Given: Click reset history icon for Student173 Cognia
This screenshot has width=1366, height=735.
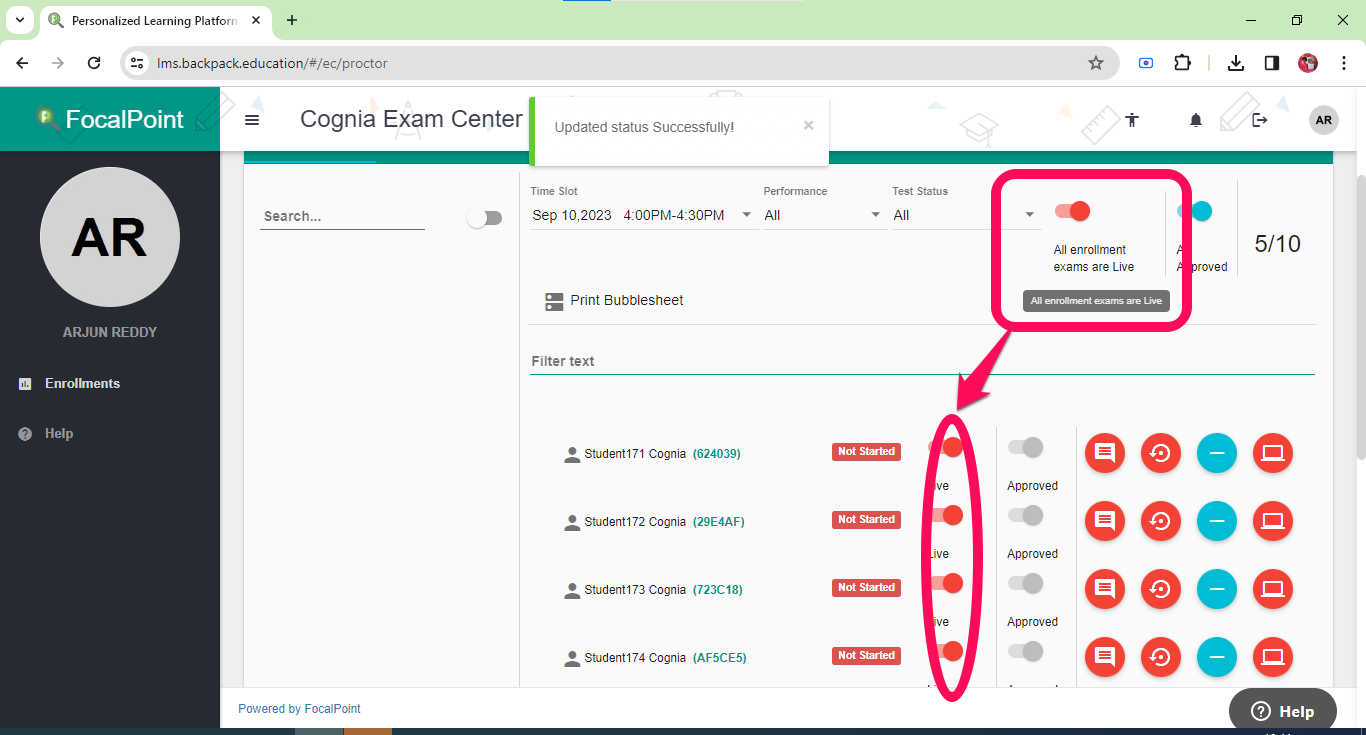Looking at the screenshot, I should pyautogui.click(x=1161, y=589).
